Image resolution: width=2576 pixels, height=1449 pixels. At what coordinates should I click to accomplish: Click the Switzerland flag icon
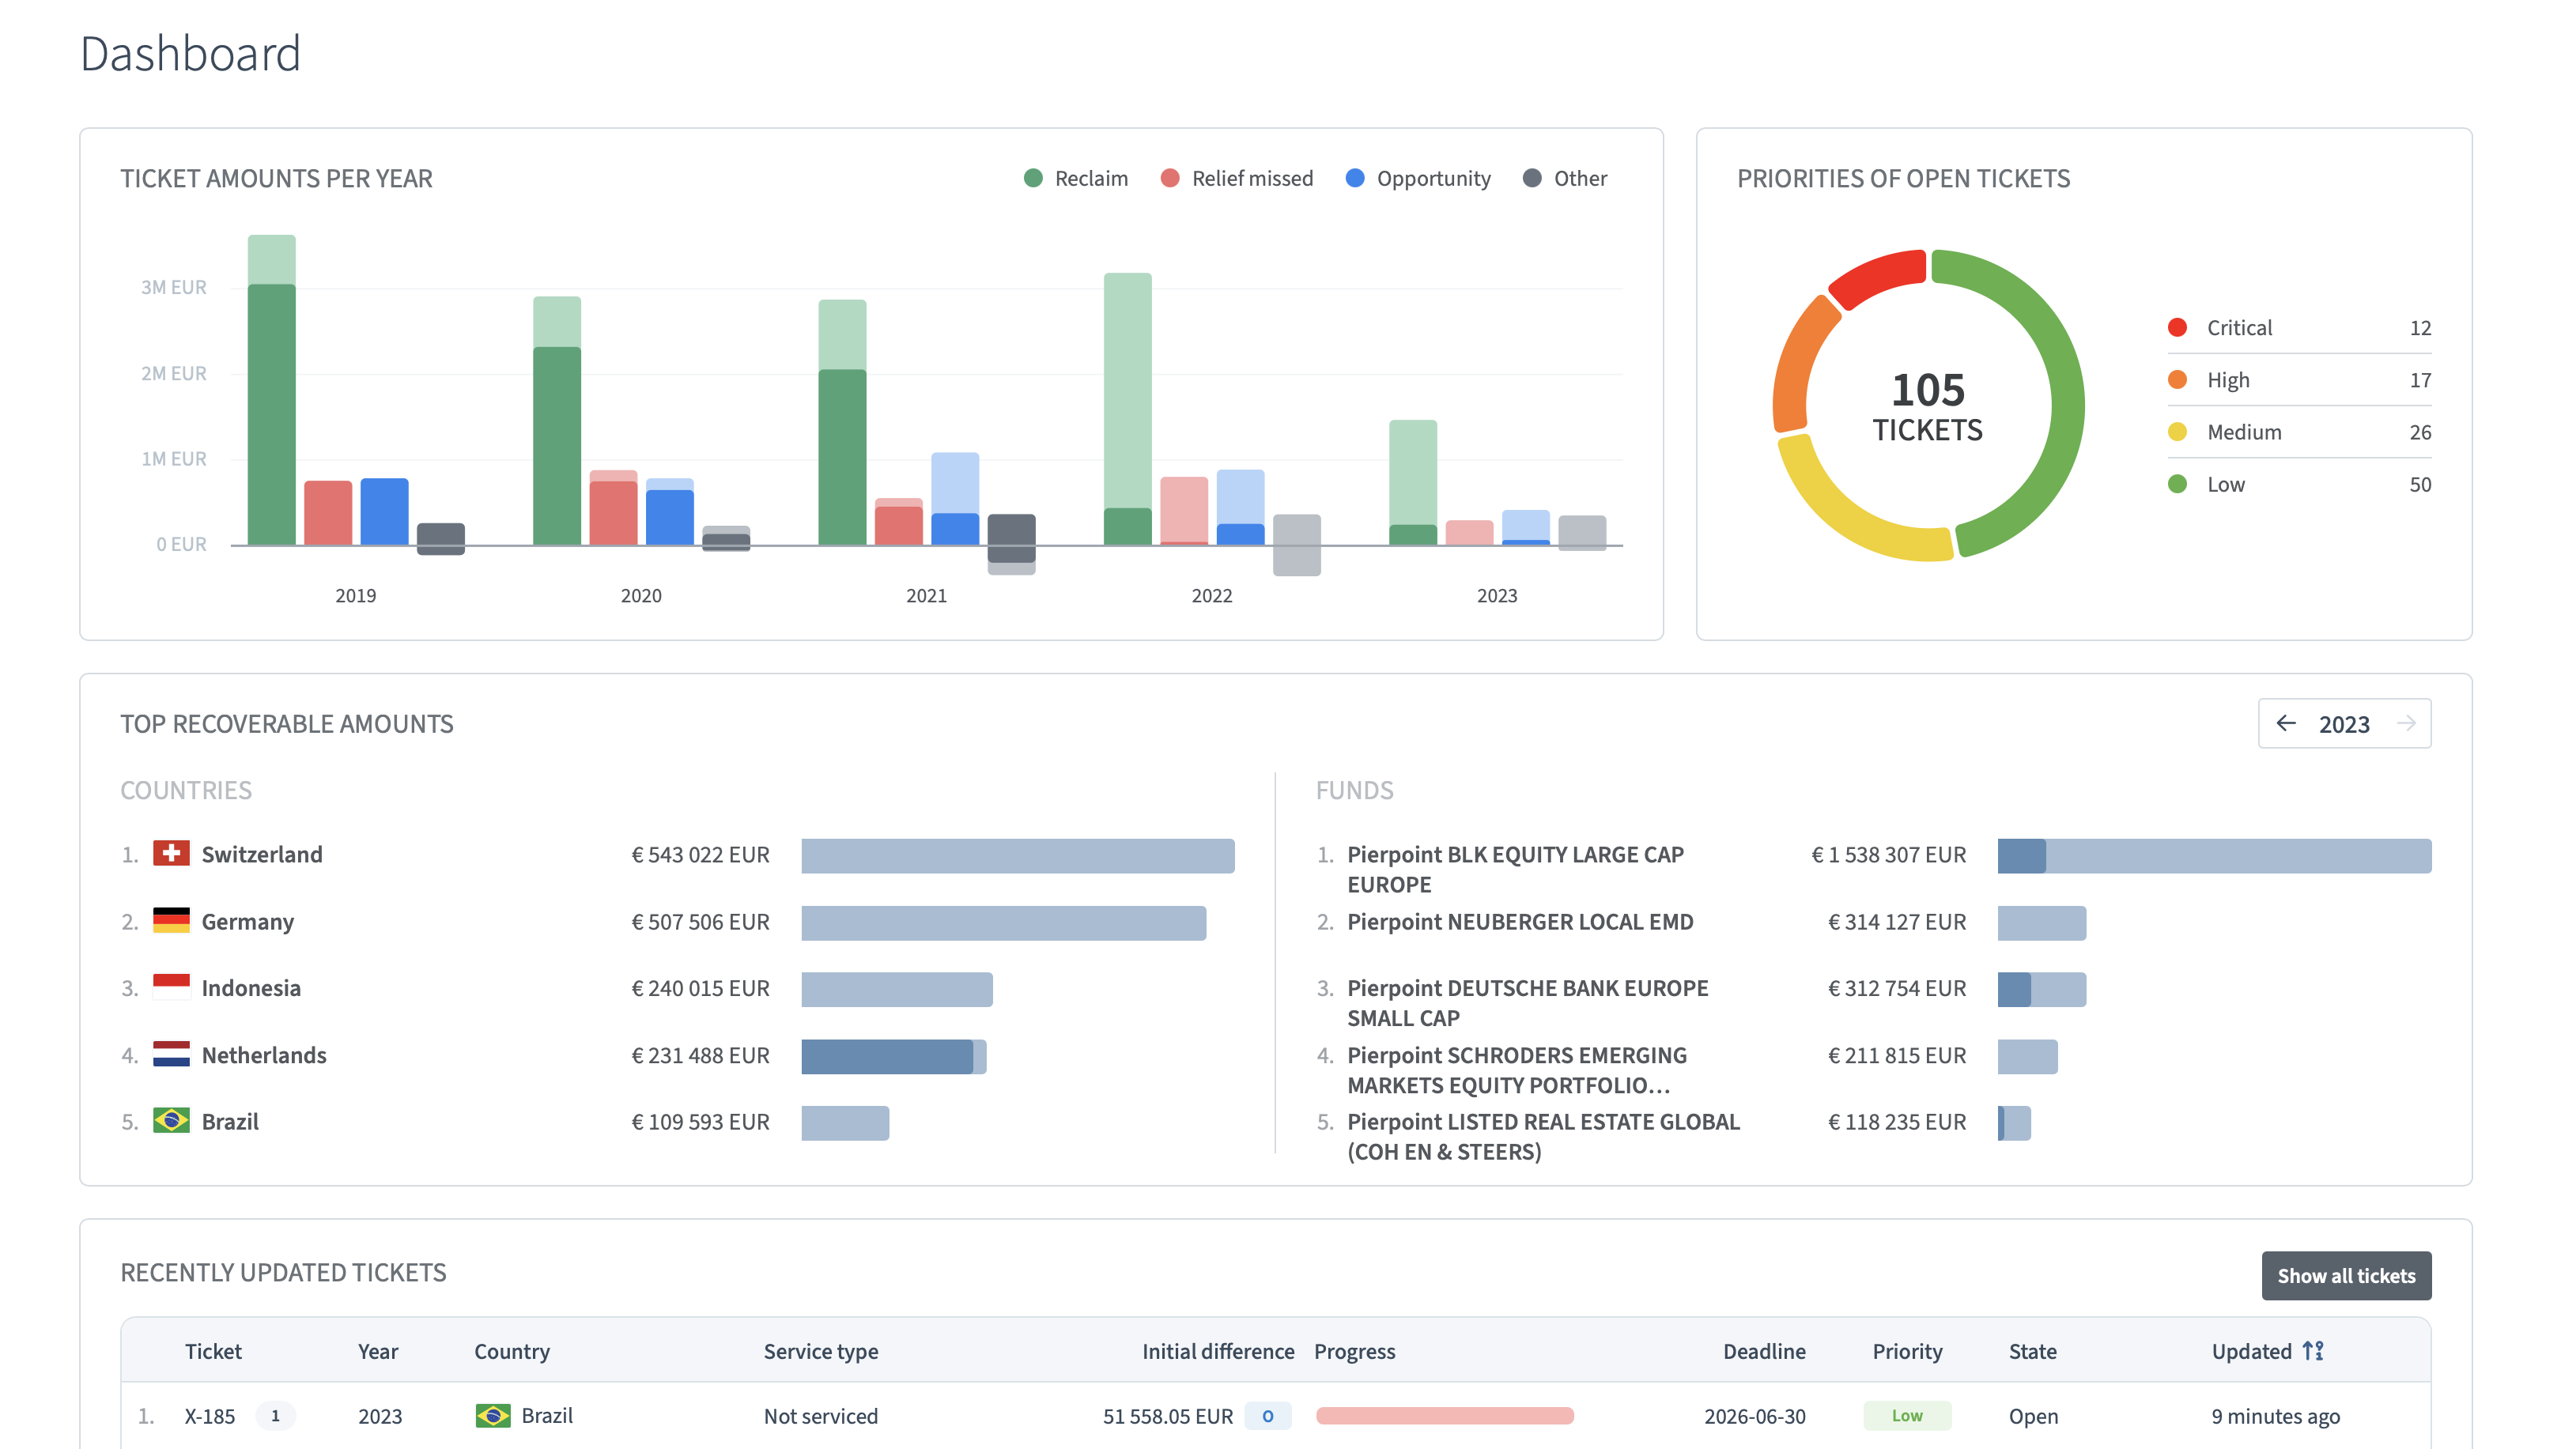point(171,853)
